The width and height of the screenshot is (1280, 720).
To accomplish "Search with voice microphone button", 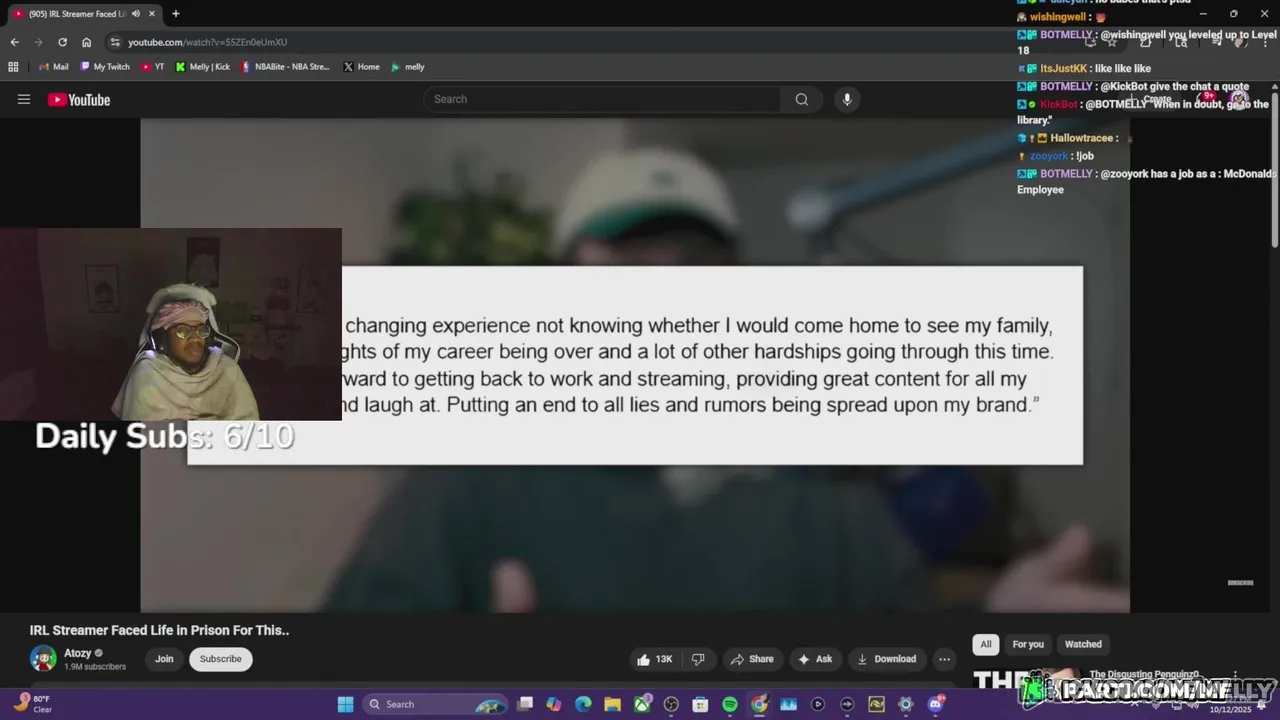I will pos(847,99).
